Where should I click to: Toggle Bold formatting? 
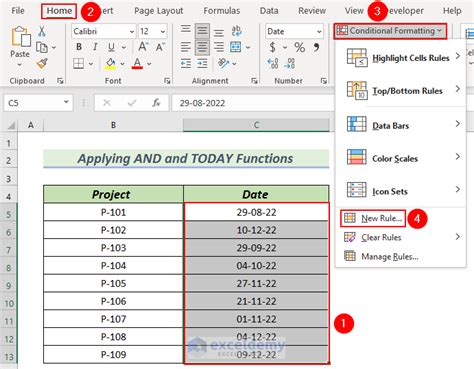pyautogui.click(x=79, y=47)
